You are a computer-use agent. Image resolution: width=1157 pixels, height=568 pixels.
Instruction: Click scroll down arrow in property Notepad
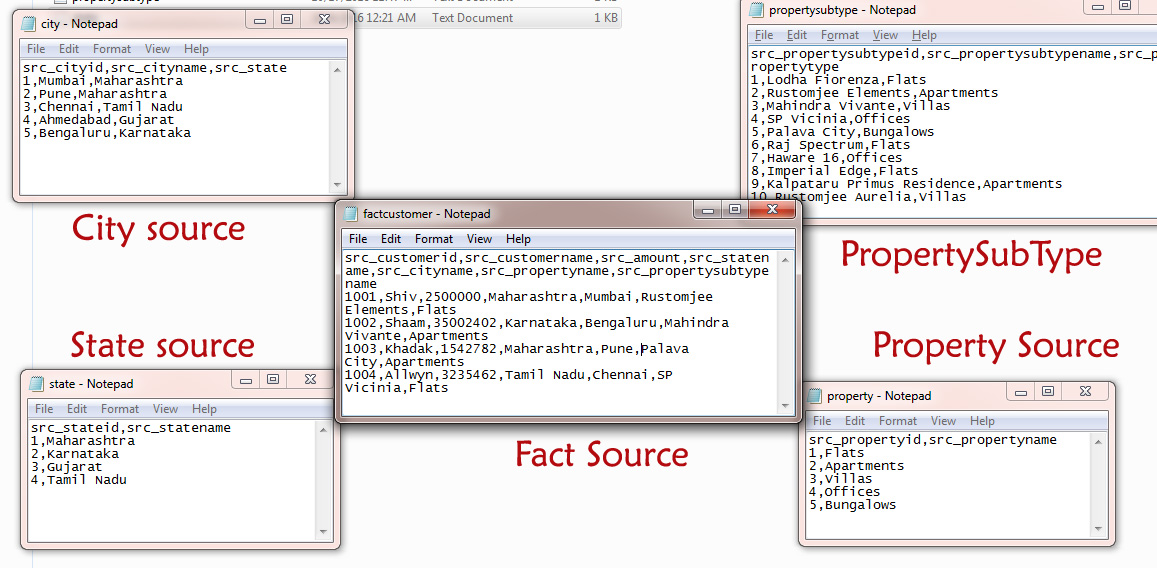tap(1099, 529)
